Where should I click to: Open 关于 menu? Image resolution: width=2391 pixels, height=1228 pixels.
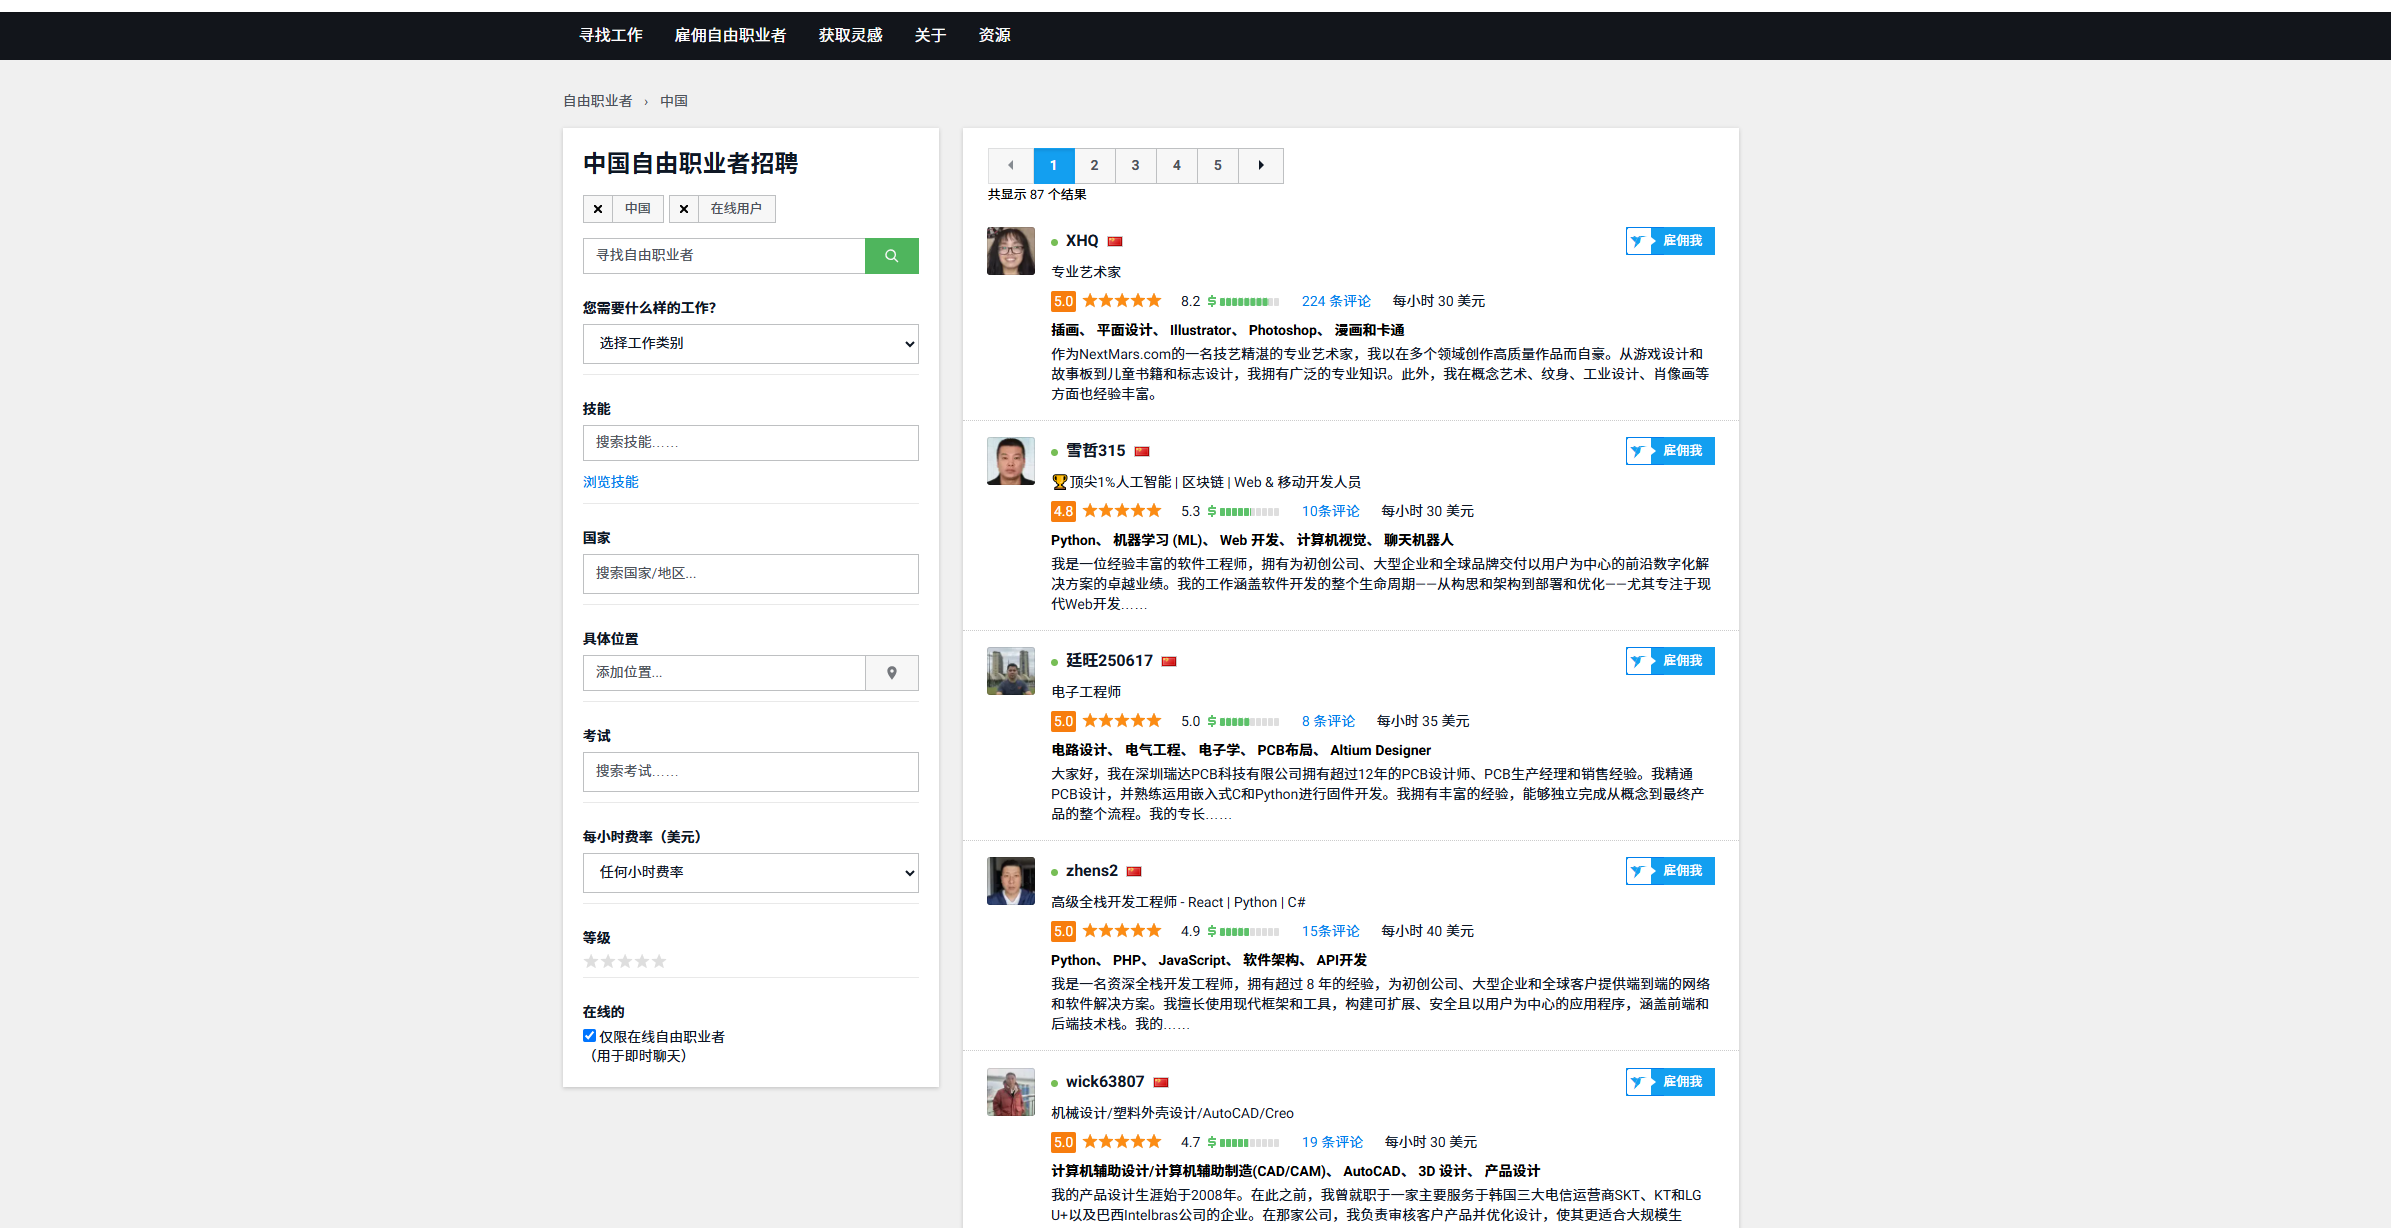coord(930,36)
